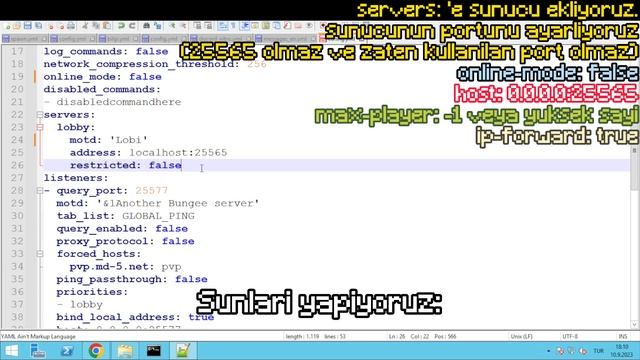Click the Zoom Out toolbar icon
The width and height of the screenshot is (640, 360).
tap(183, 26)
